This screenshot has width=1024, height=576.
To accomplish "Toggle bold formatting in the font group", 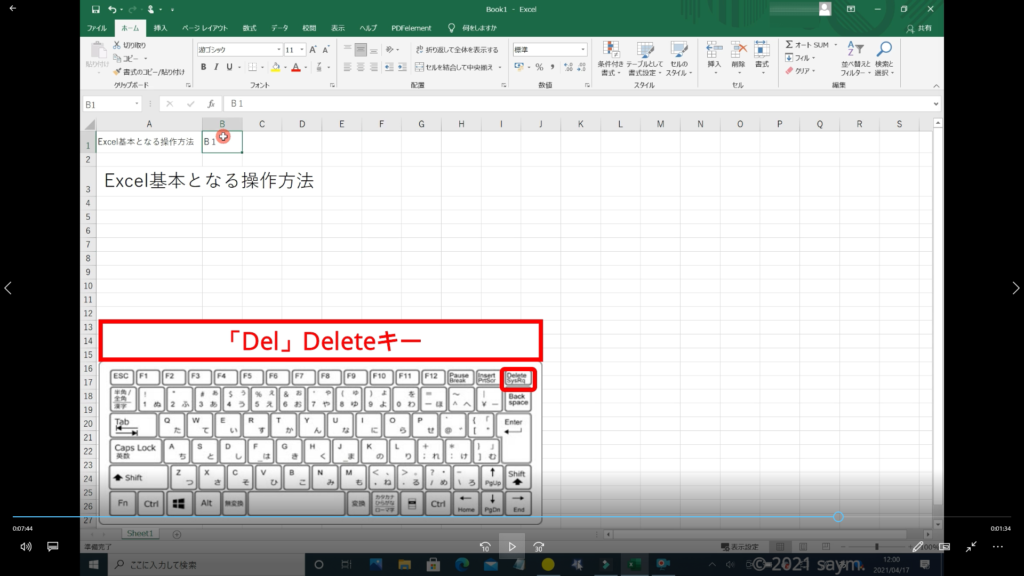I will tap(203, 67).
